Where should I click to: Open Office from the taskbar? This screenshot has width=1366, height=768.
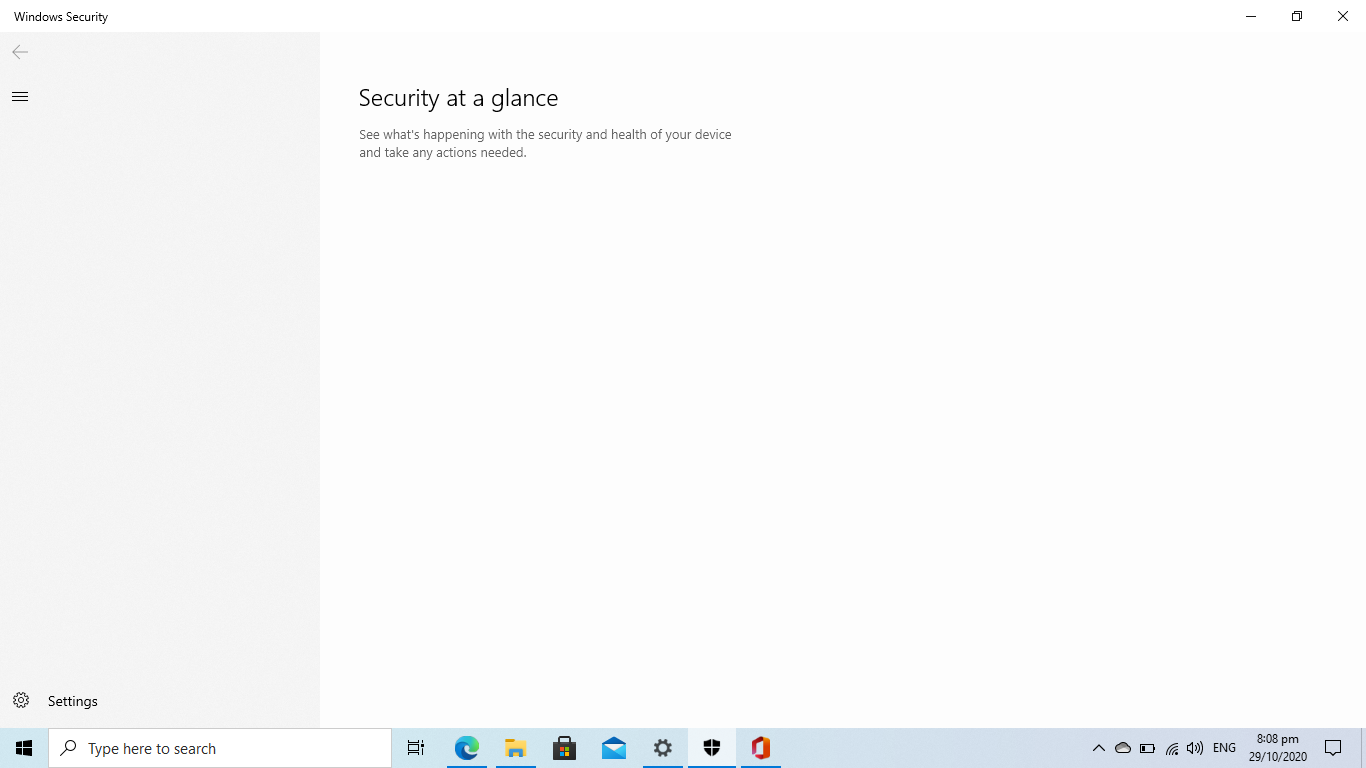[761, 748]
